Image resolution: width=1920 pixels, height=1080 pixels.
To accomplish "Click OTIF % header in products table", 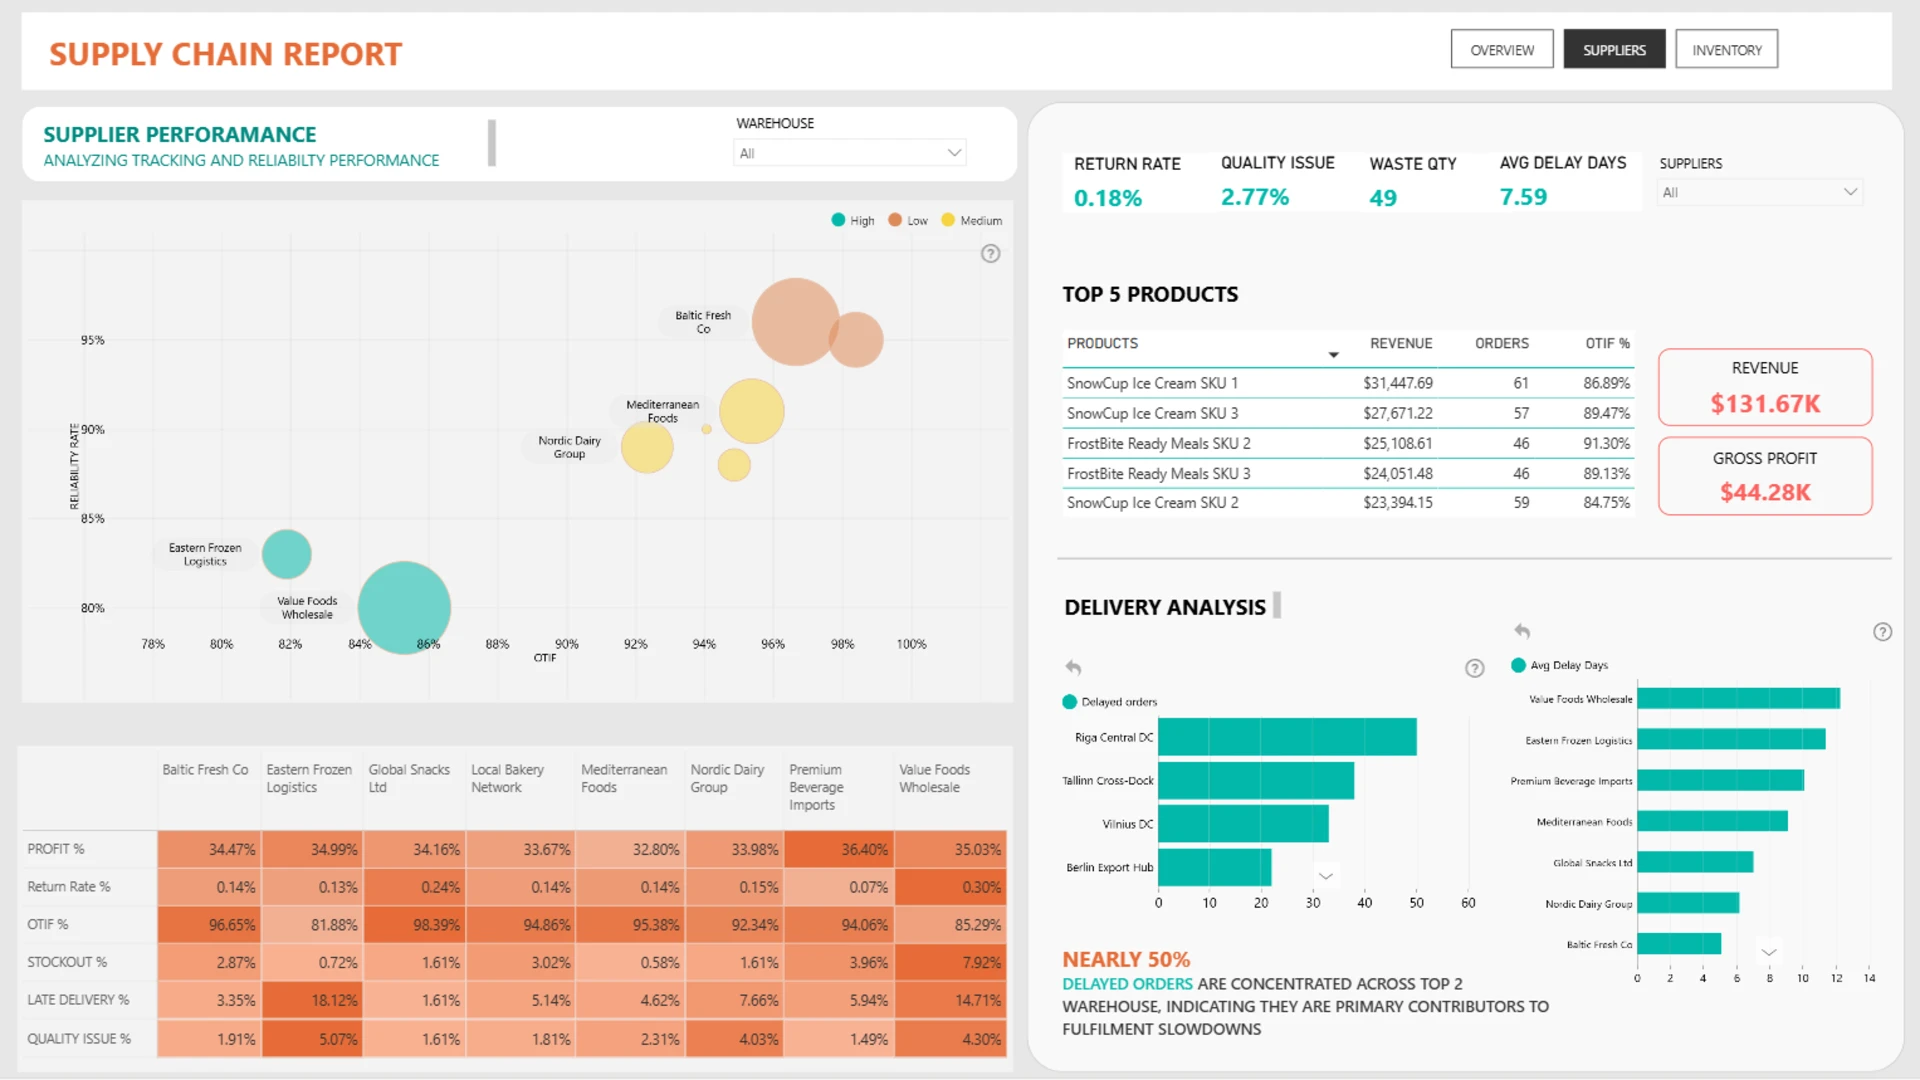I will pyautogui.click(x=1607, y=343).
